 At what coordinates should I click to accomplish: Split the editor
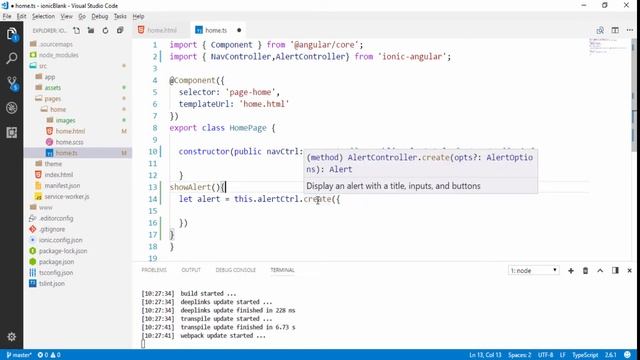[x=615, y=30]
